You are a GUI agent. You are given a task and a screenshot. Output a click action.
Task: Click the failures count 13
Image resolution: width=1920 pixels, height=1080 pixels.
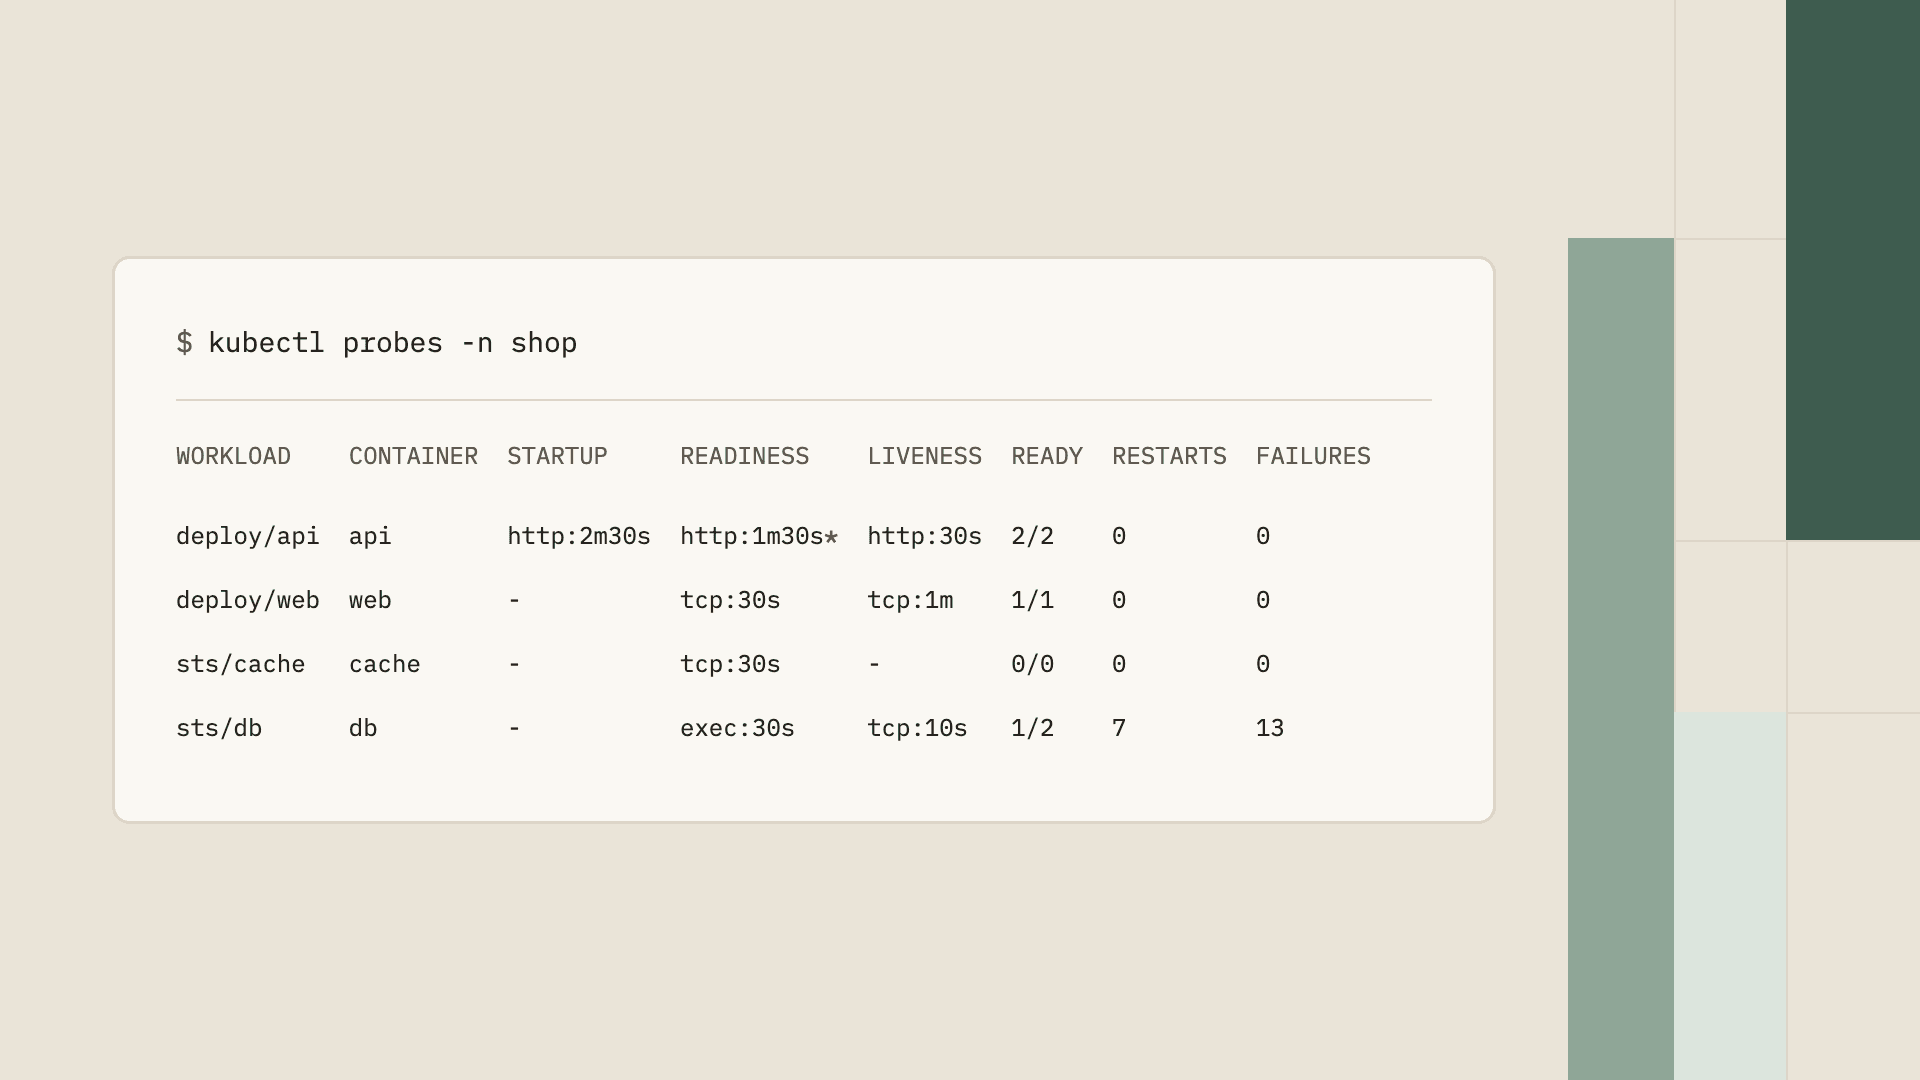click(x=1270, y=729)
